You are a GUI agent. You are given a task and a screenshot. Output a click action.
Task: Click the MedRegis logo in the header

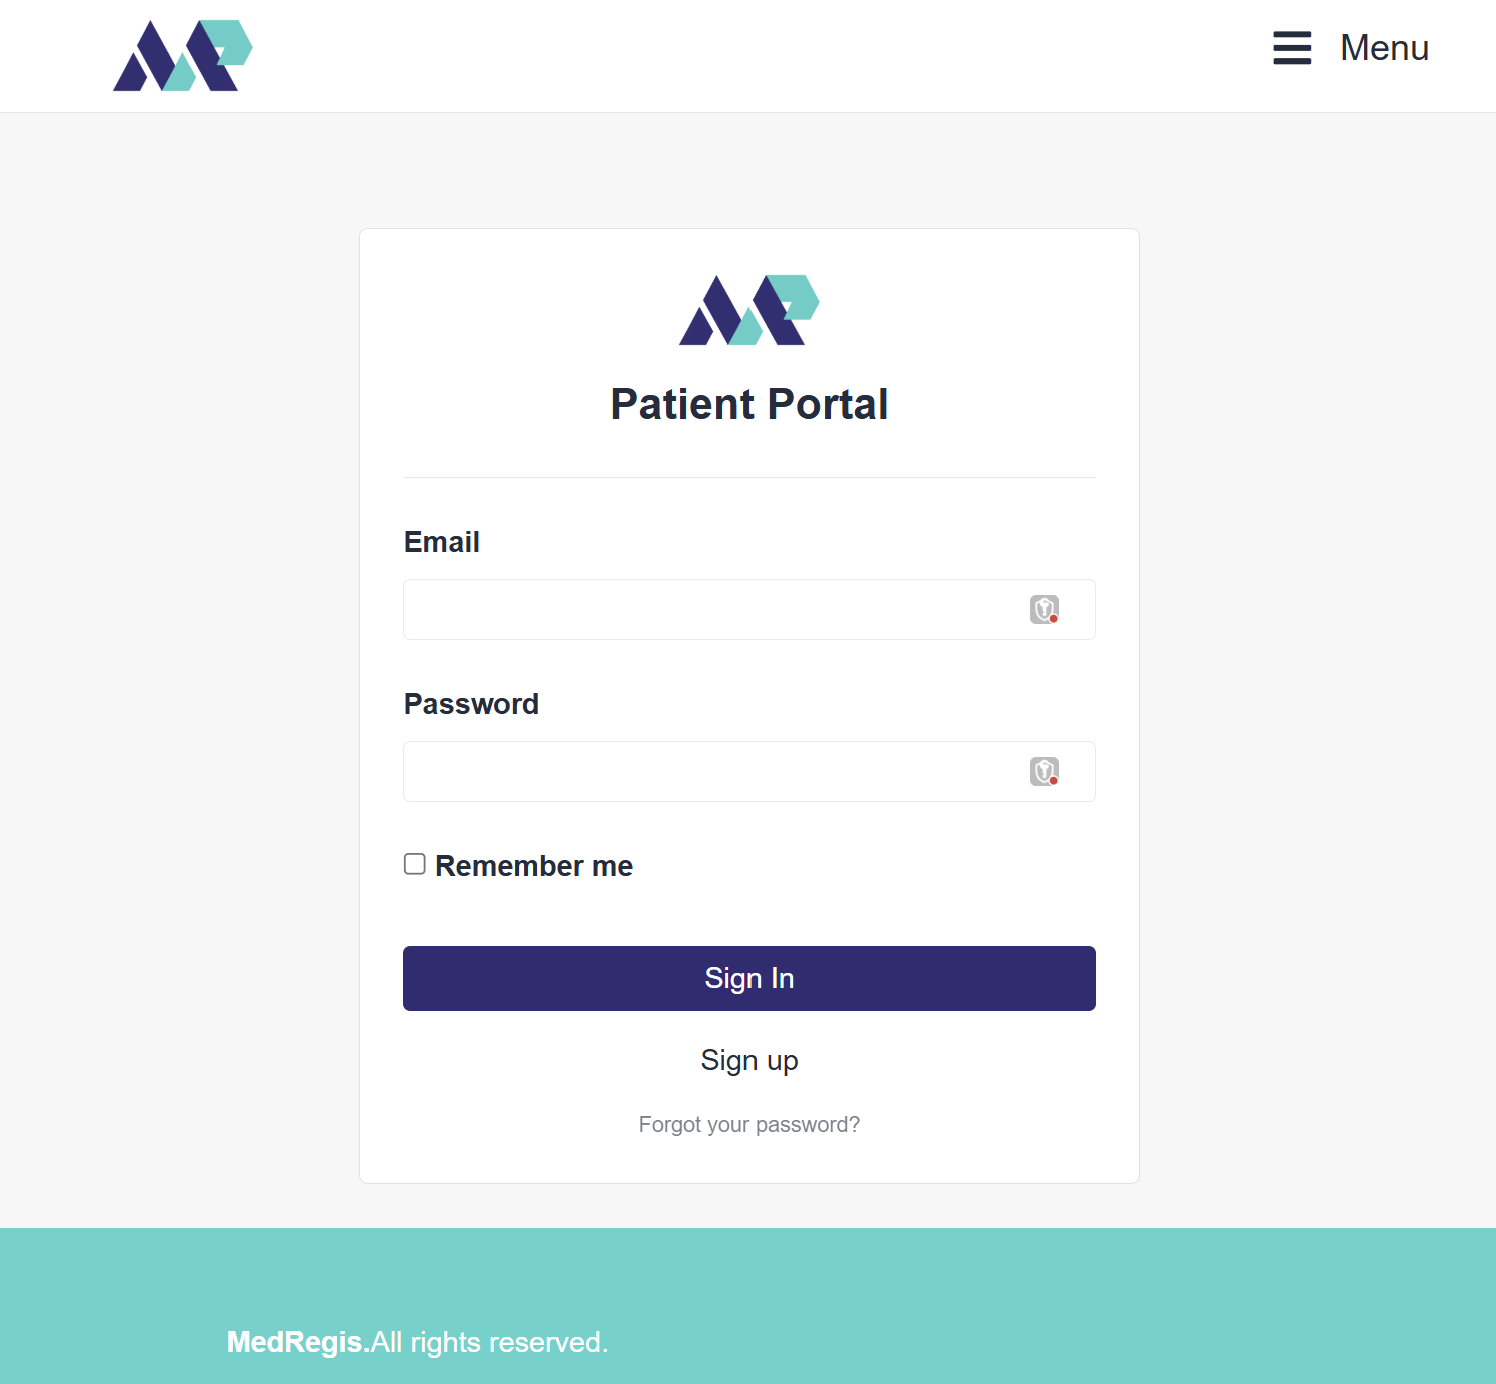click(x=182, y=56)
